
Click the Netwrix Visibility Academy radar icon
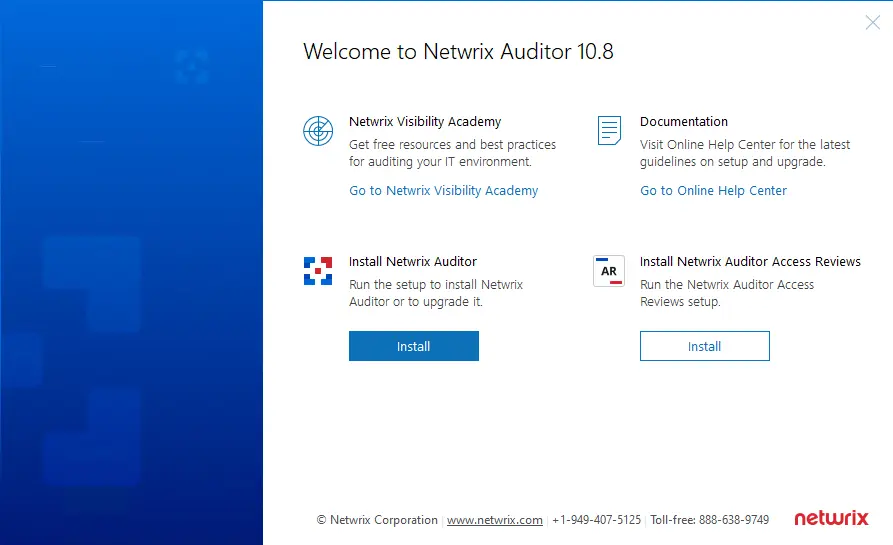(x=318, y=131)
